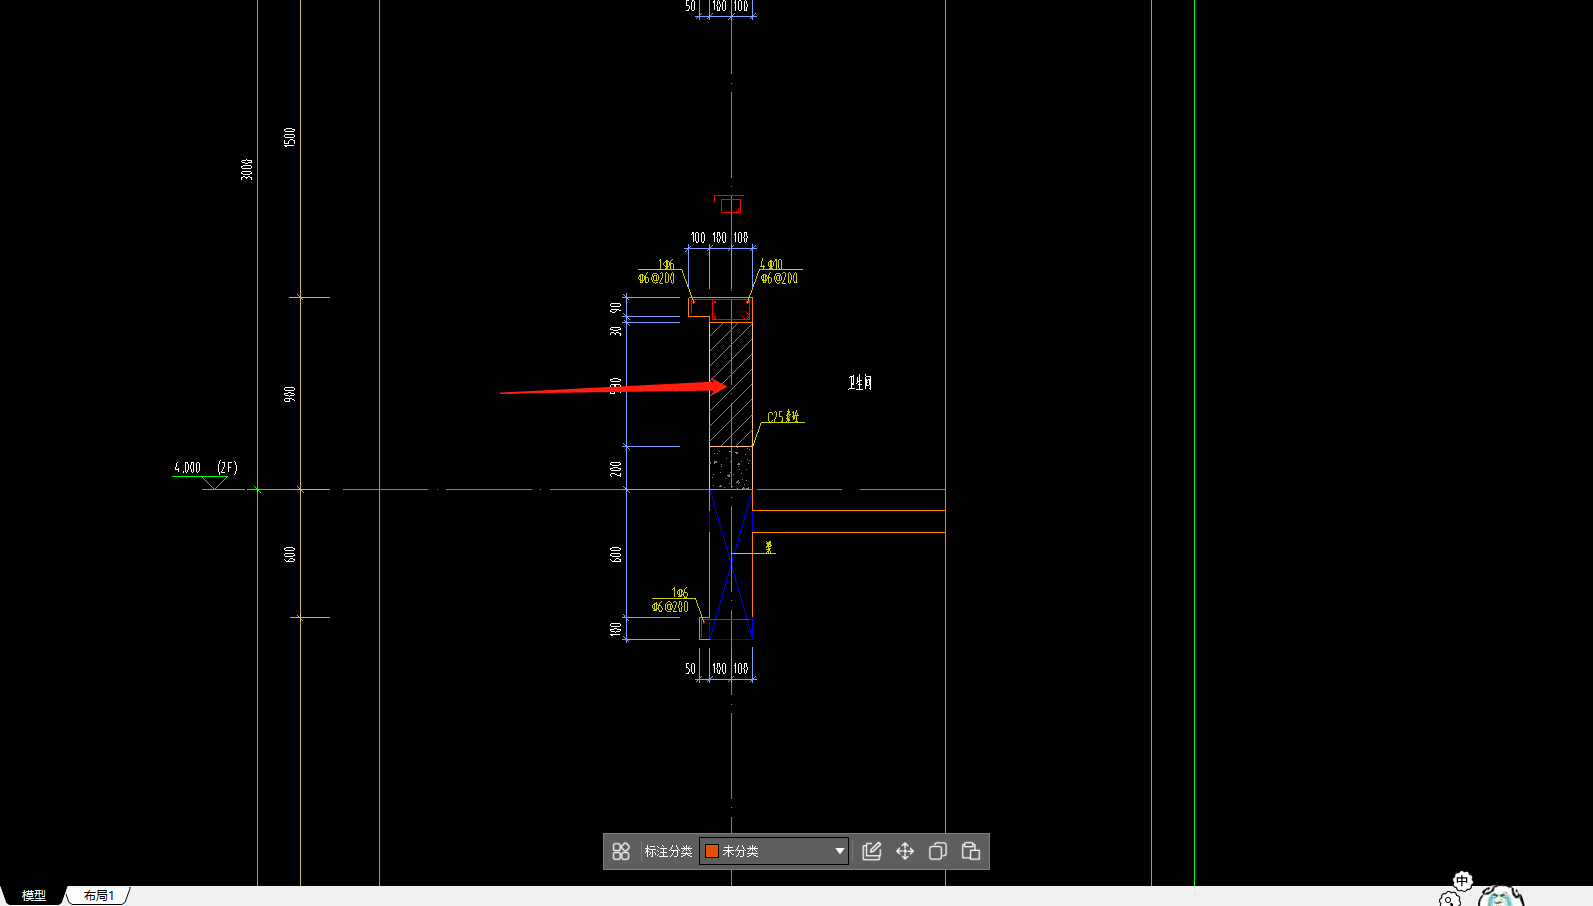Open the 未分类 annotation category dropdown
Screen dimensions: 1593x906
[x=774, y=851]
